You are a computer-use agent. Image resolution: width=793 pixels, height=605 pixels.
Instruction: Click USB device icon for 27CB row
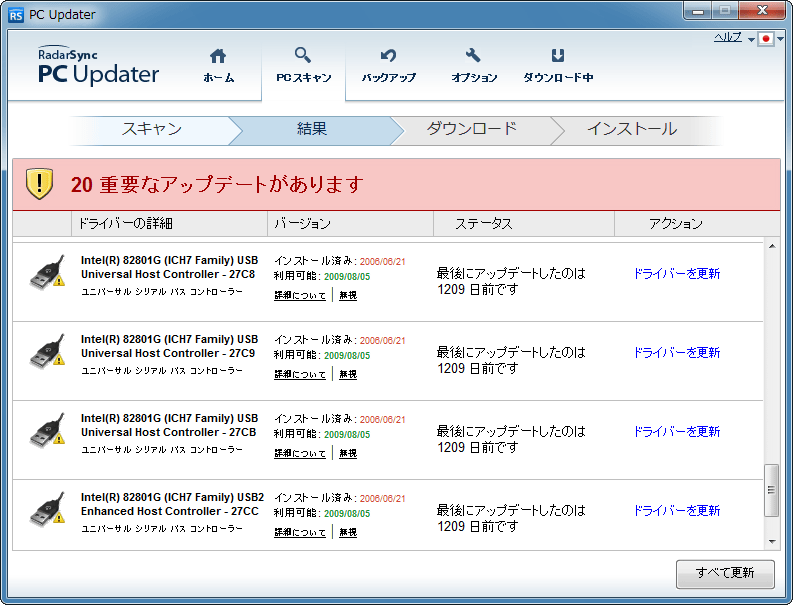(x=48, y=430)
